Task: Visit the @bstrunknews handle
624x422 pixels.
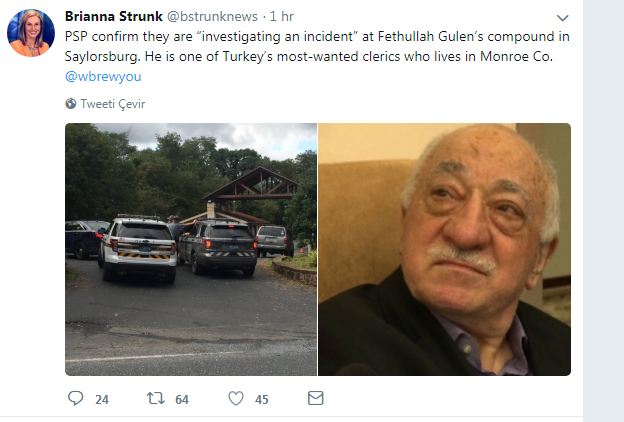Action: click(x=212, y=16)
